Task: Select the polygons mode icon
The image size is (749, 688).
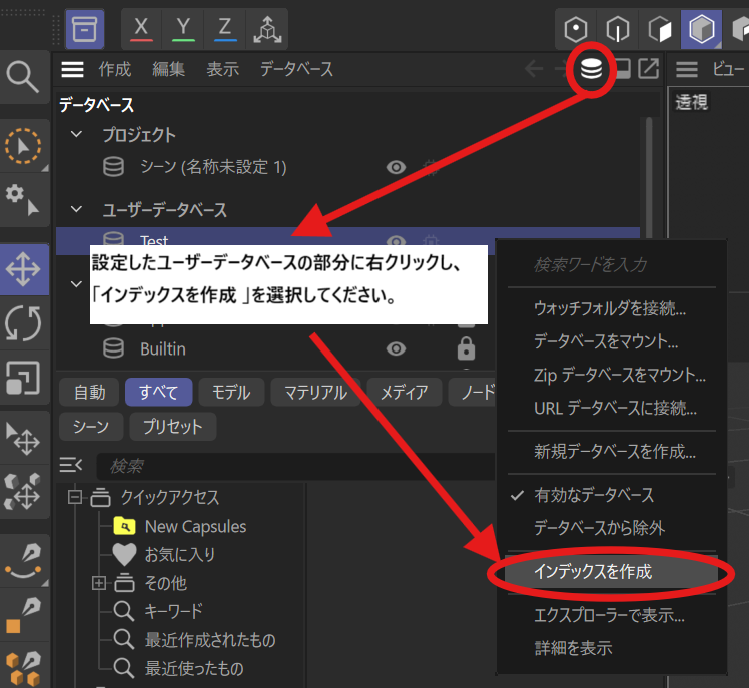Action: pyautogui.click(x=660, y=29)
